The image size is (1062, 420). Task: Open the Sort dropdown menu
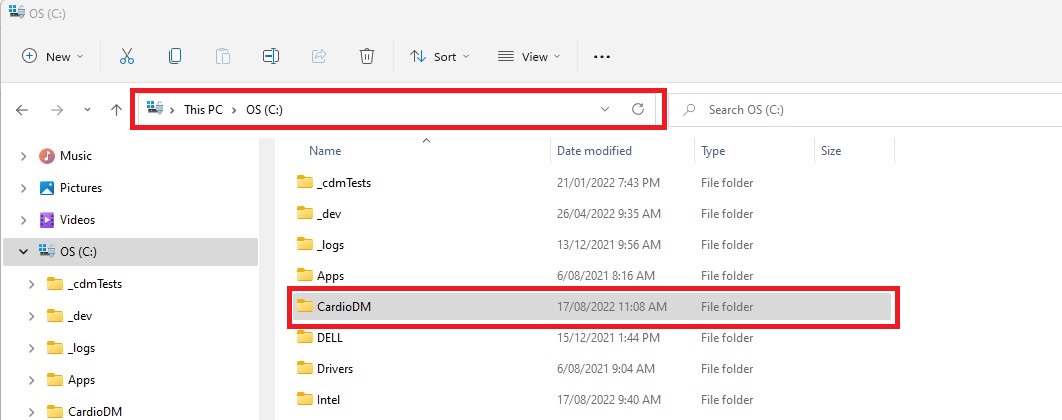click(x=439, y=57)
